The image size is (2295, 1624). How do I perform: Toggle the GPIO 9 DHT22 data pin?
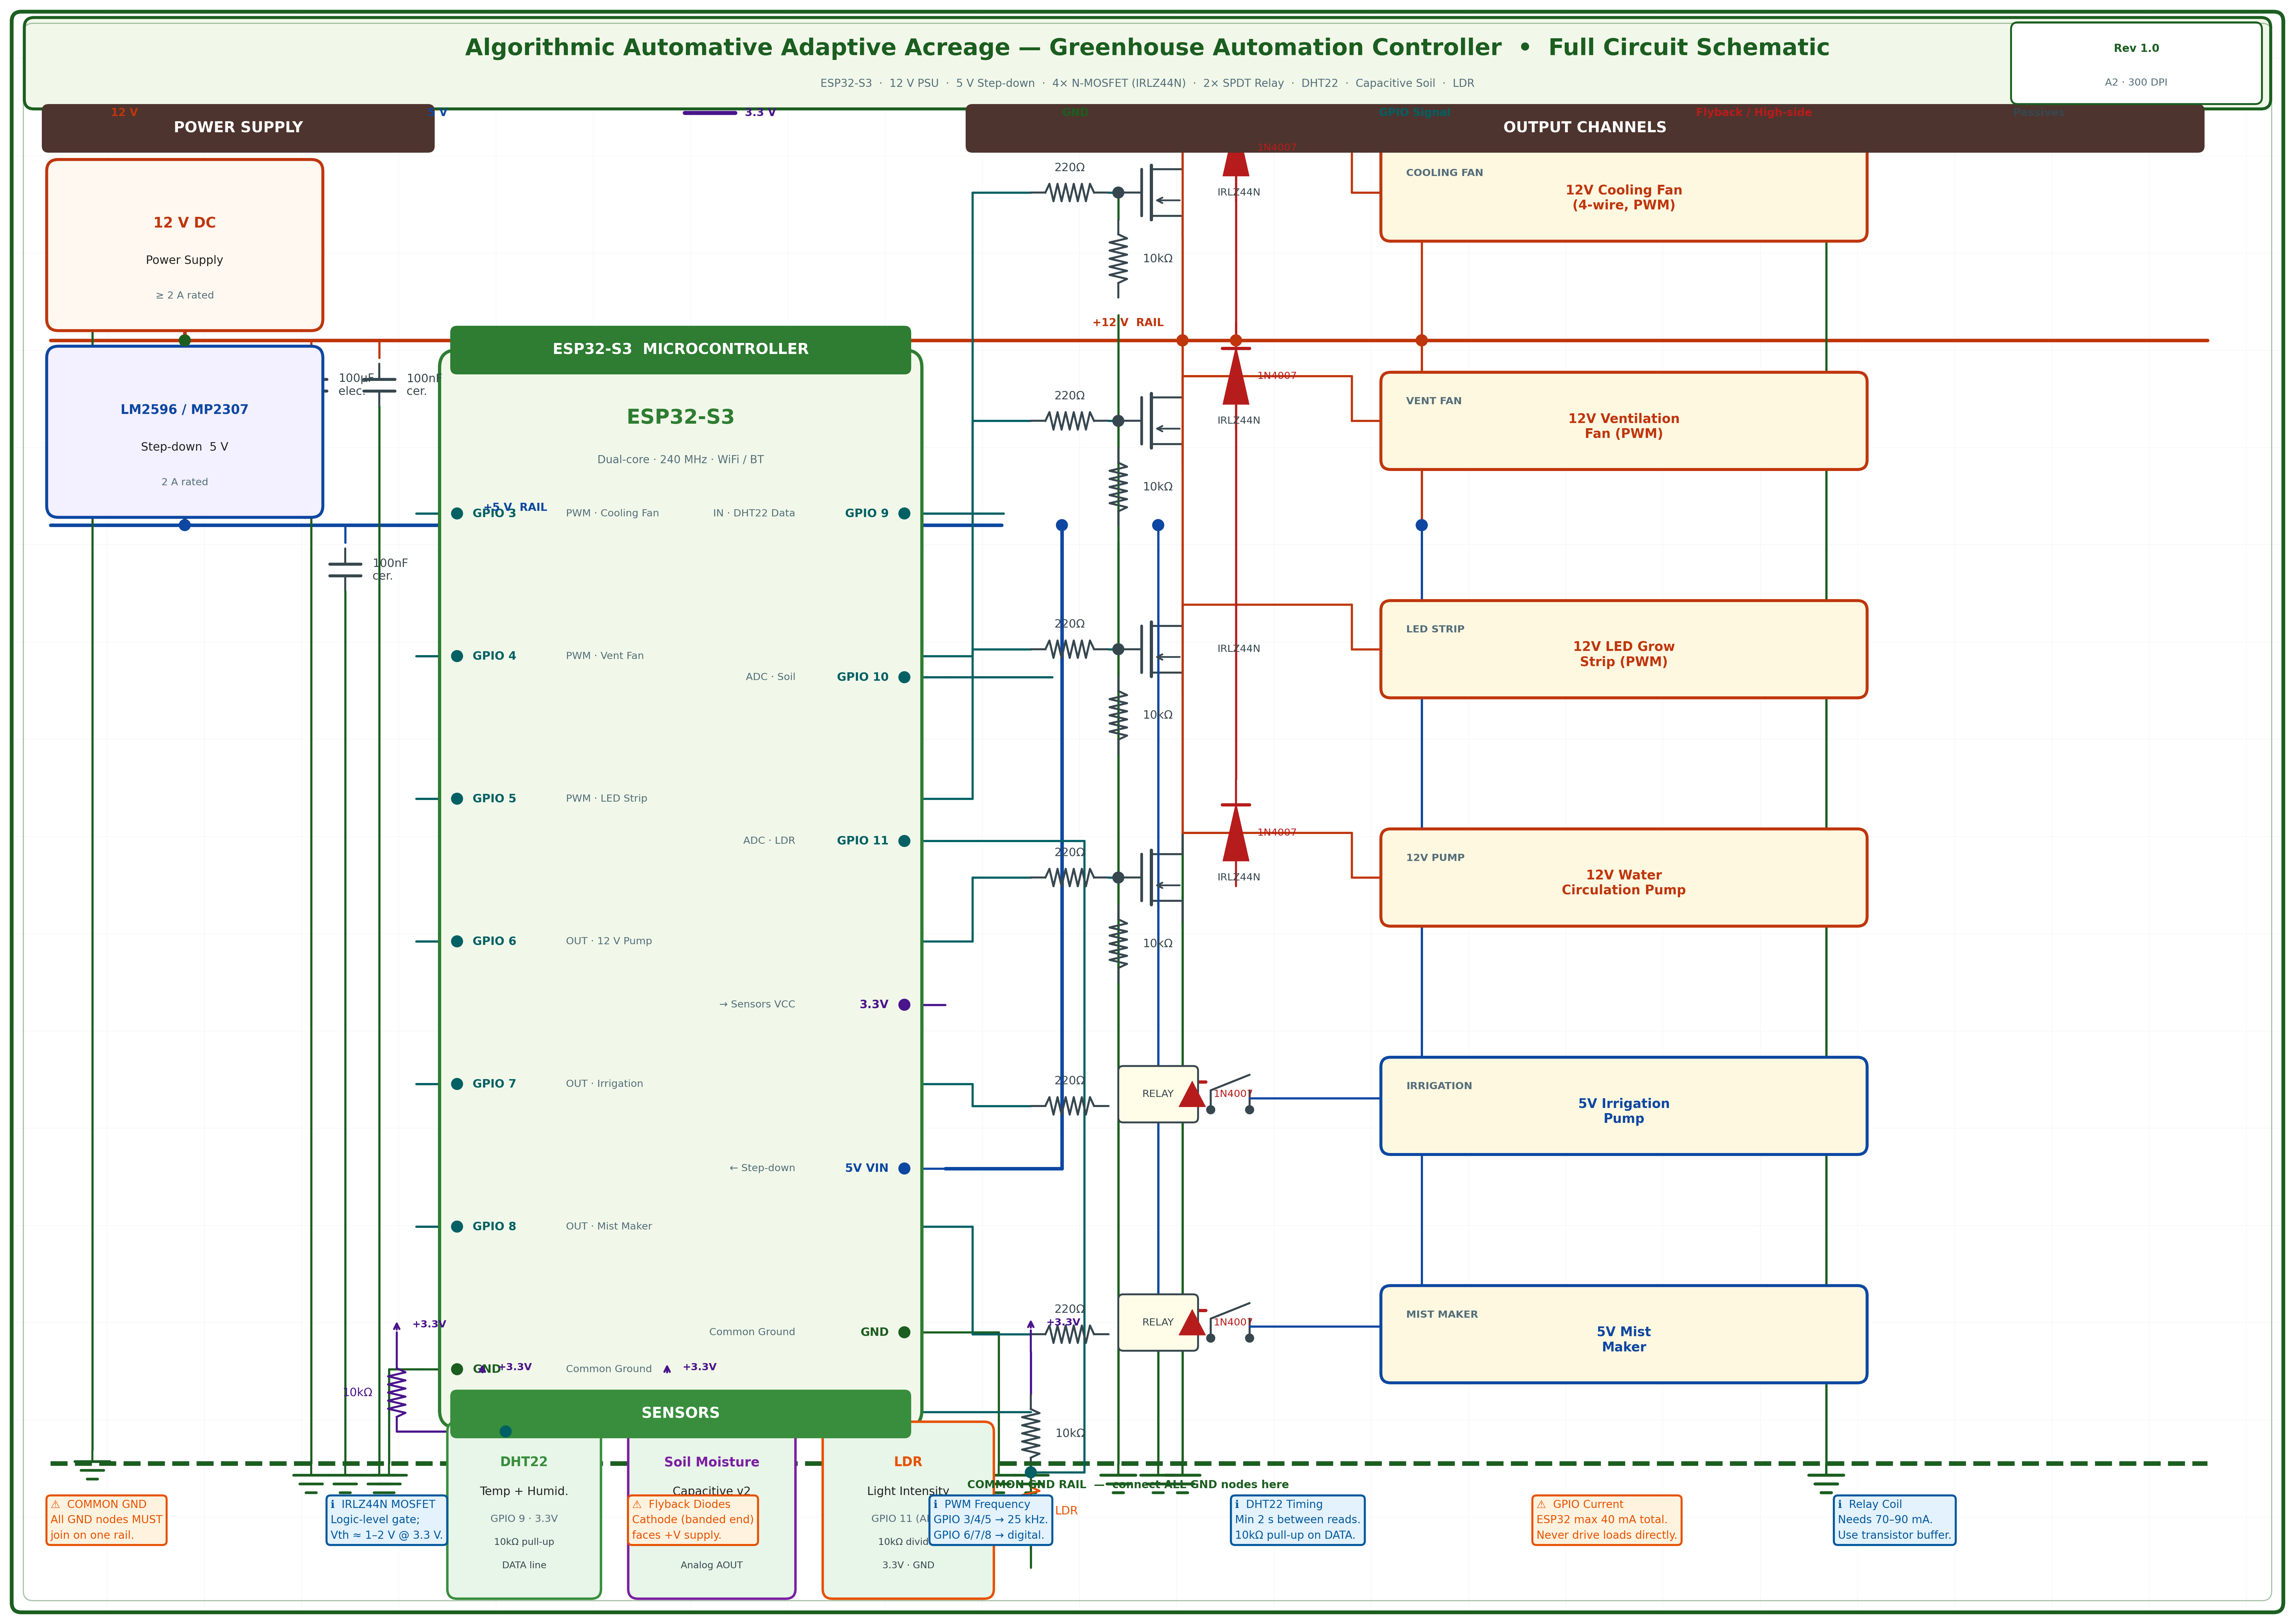coord(903,513)
